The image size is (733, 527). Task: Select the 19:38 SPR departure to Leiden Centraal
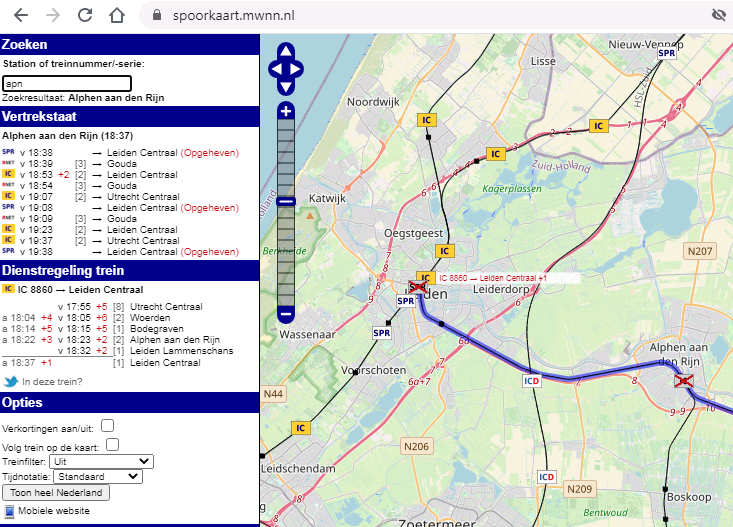tap(121, 252)
